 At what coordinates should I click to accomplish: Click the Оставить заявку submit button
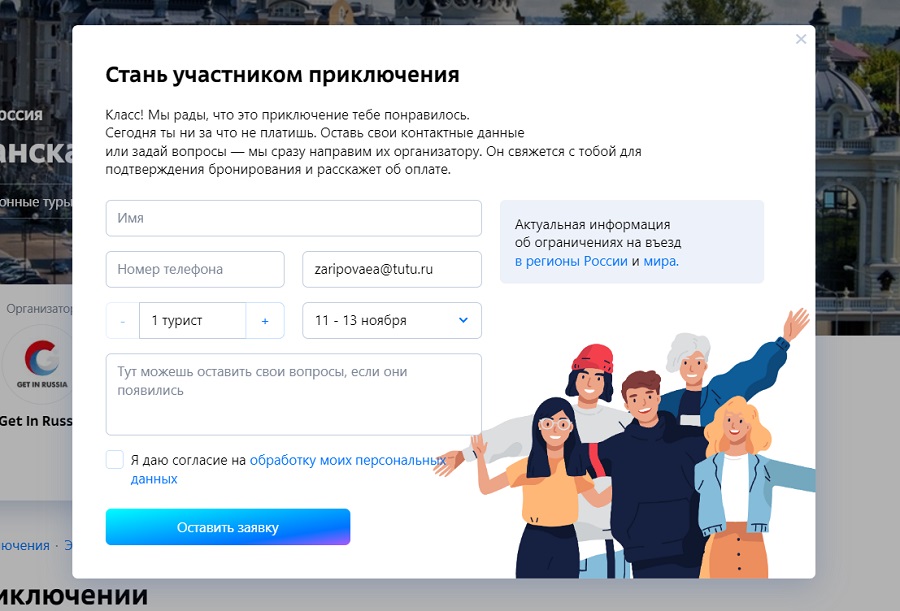pyautogui.click(x=228, y=527)
